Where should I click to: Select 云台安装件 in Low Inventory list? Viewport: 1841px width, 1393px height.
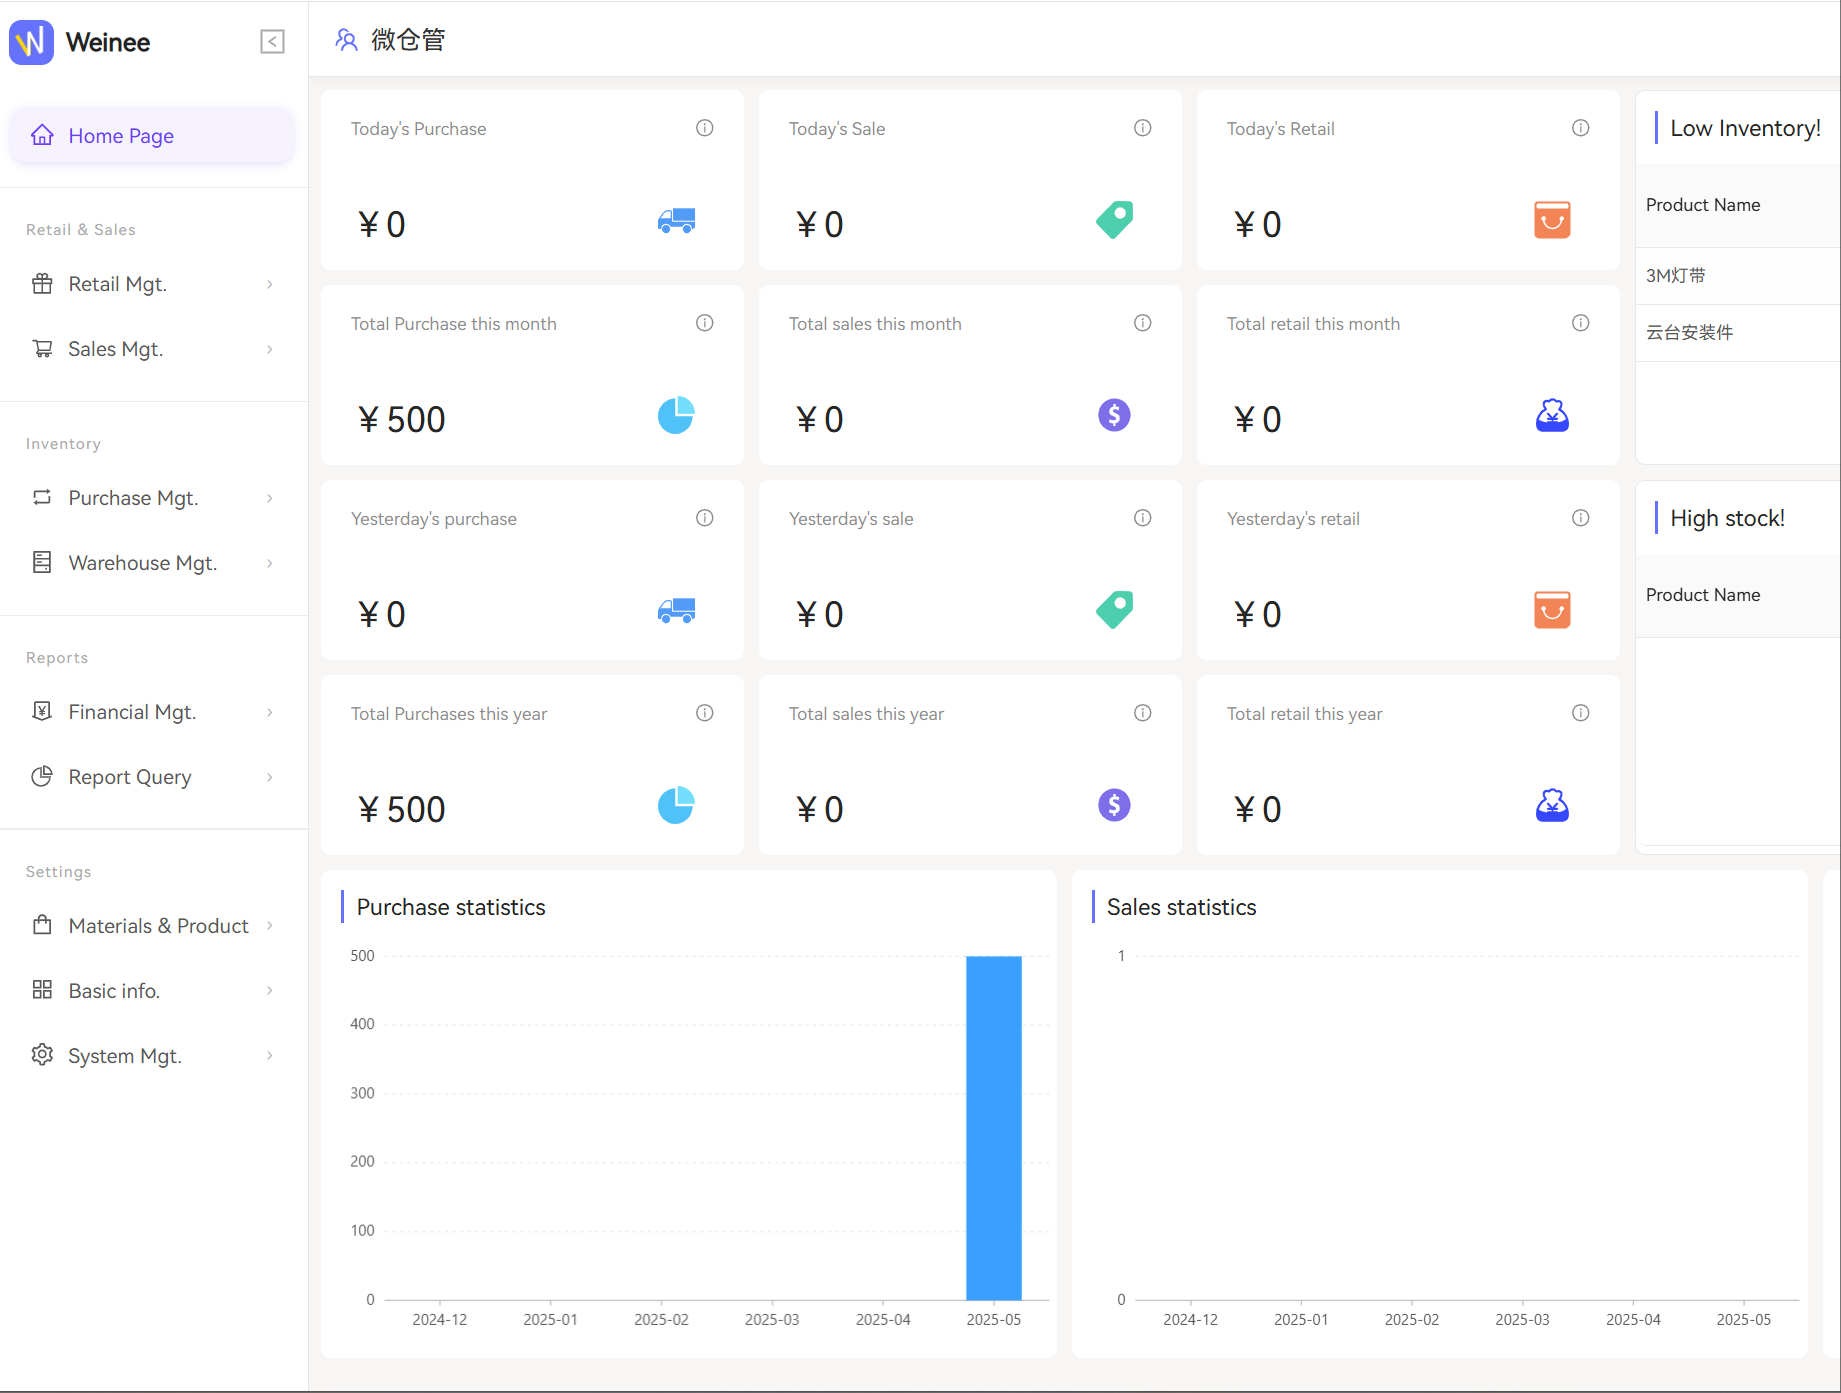coord(1690,333)
